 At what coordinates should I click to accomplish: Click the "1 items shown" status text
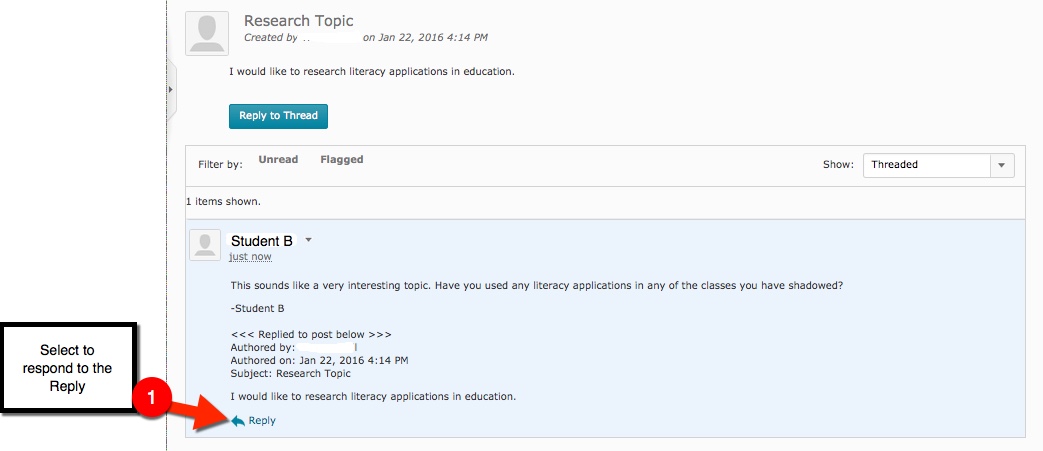click(x=223, y=201)
